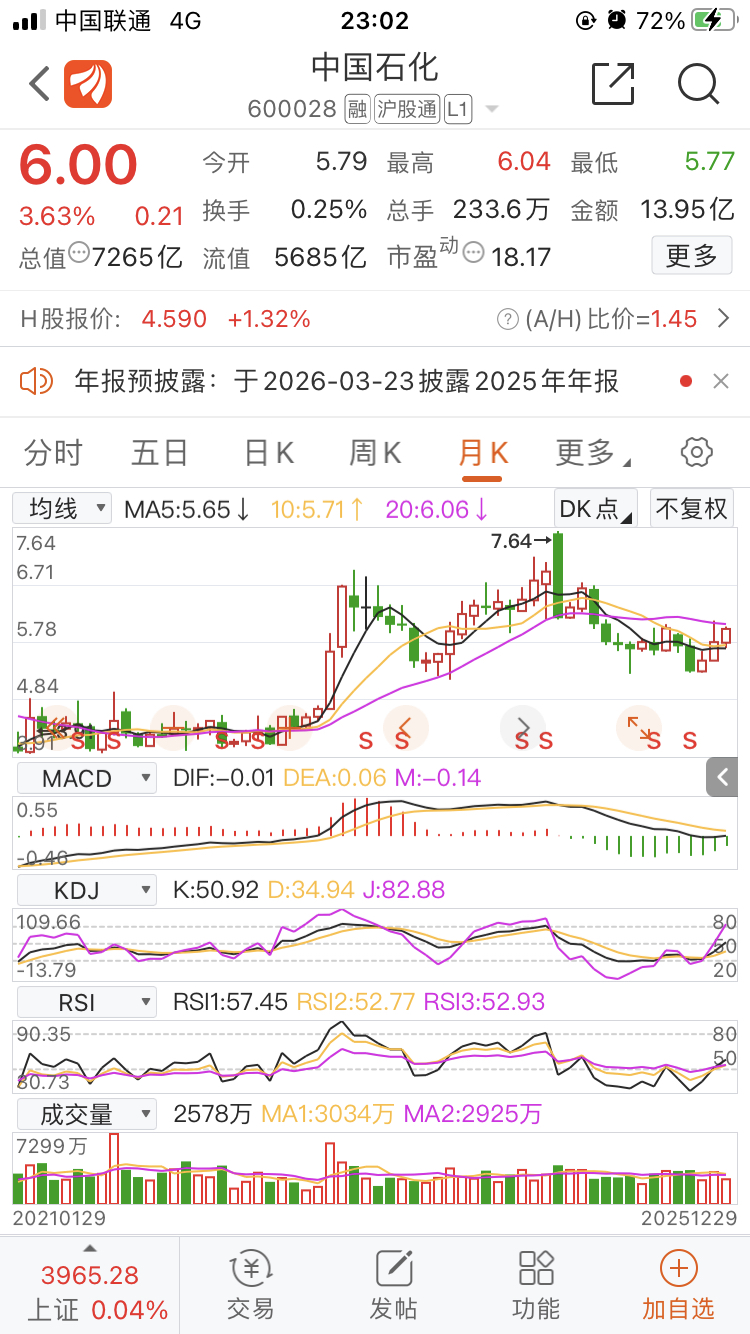Tap the speaker announcement icon

(36, 381)
